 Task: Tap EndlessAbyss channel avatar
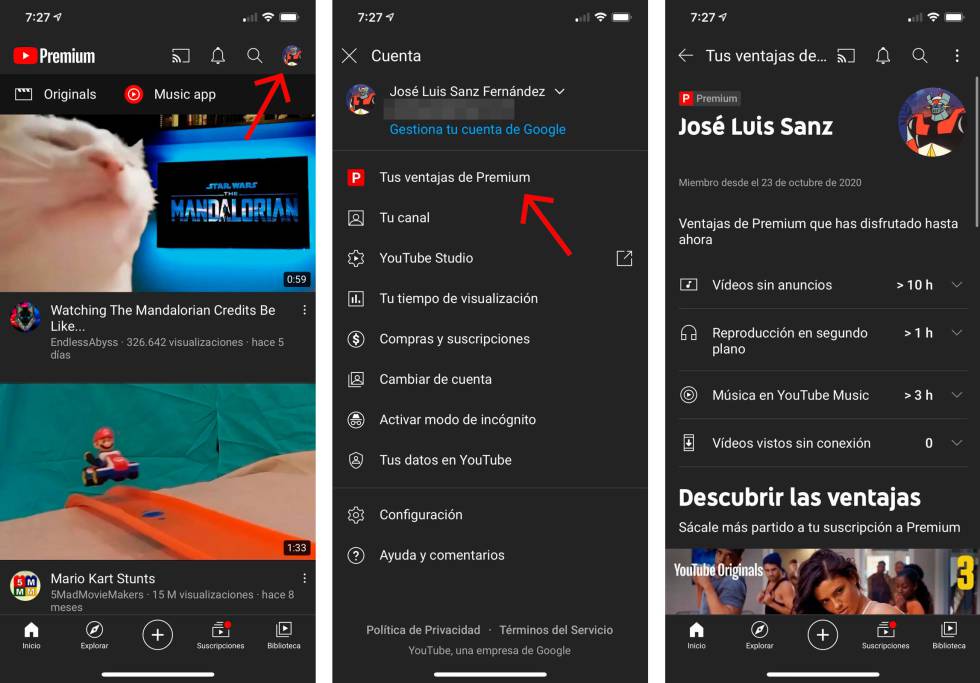25,317
